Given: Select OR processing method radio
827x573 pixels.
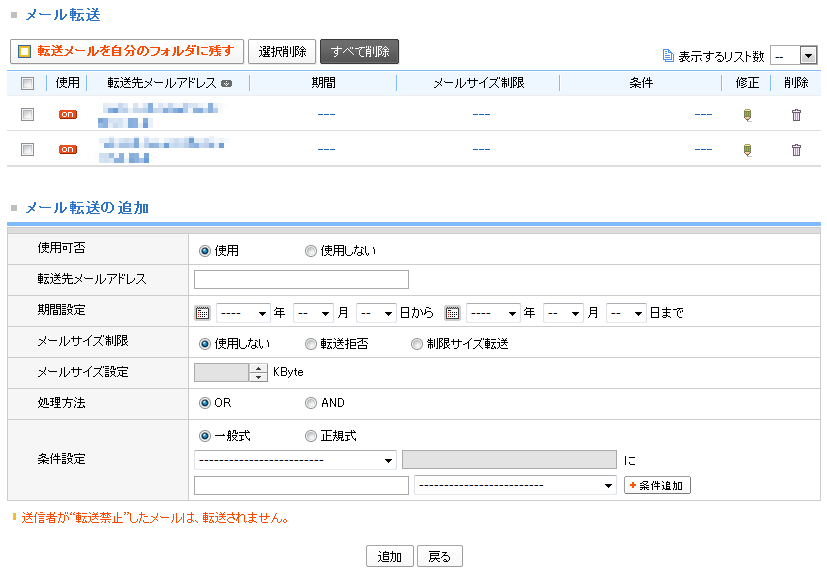Looking at the screenshot, I should coord(205,403).
